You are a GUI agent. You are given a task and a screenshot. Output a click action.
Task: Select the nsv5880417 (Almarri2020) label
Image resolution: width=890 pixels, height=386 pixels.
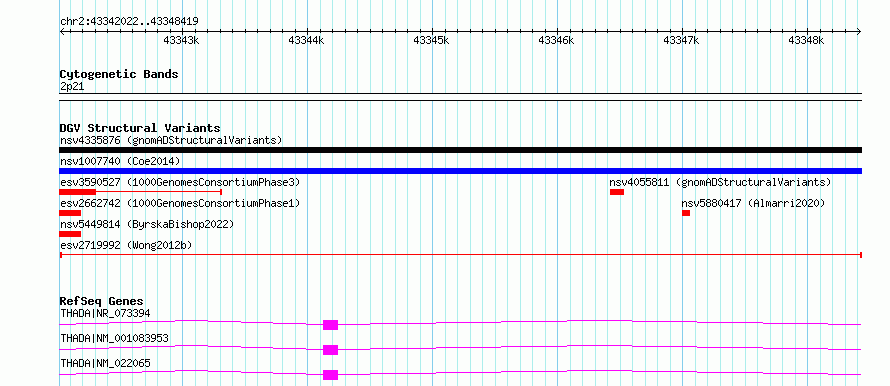(x=753, y=203)
